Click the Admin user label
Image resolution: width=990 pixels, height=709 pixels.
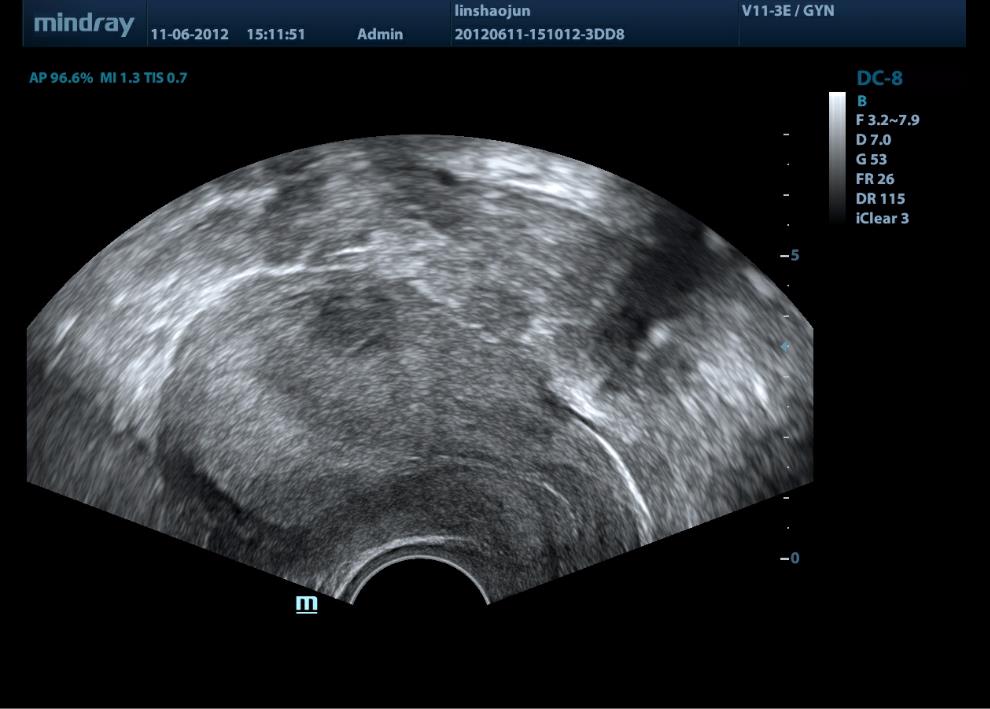(x=380, y=34)
